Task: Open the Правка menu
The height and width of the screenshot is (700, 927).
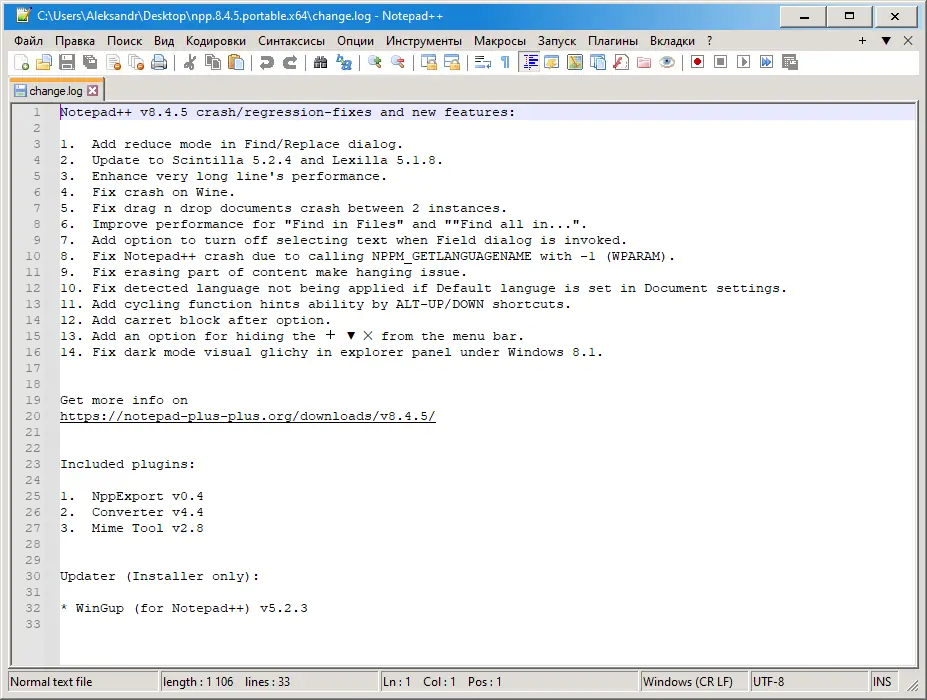Action: tap(74, 41)
